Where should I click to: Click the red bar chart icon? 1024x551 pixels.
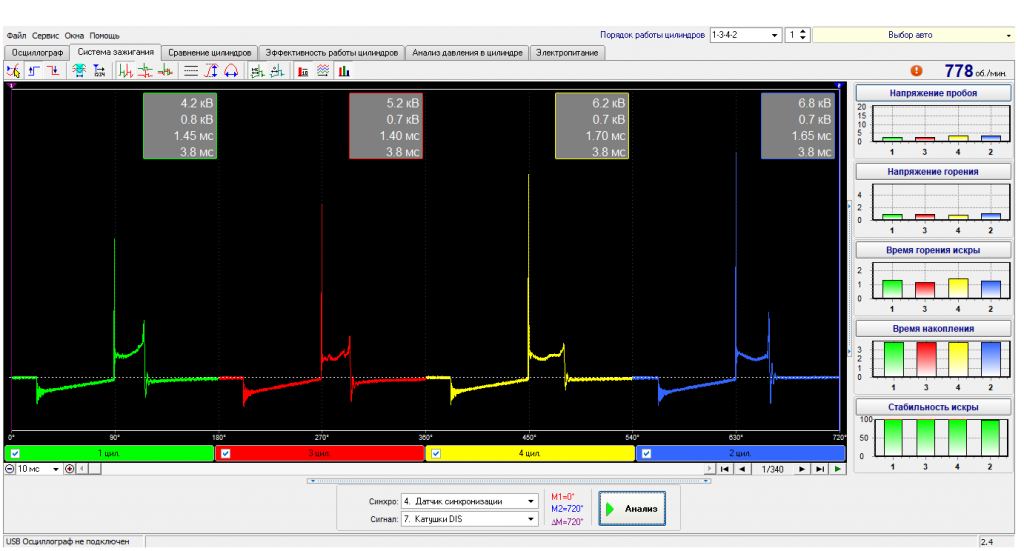point(303,71)
